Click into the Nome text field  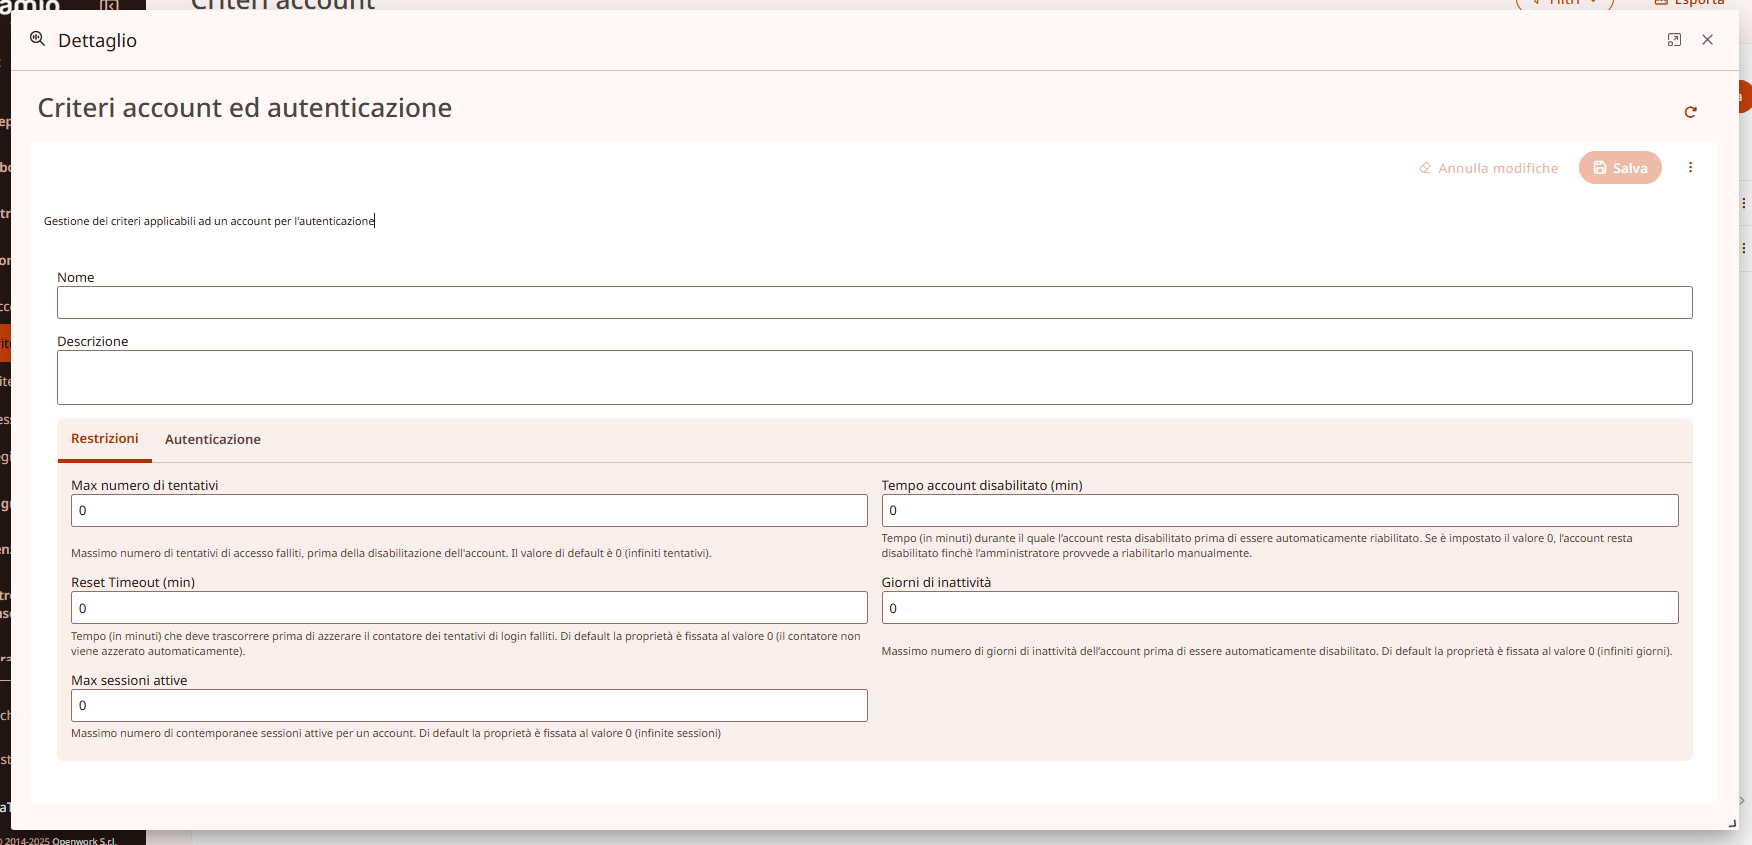tap(874, 303)
